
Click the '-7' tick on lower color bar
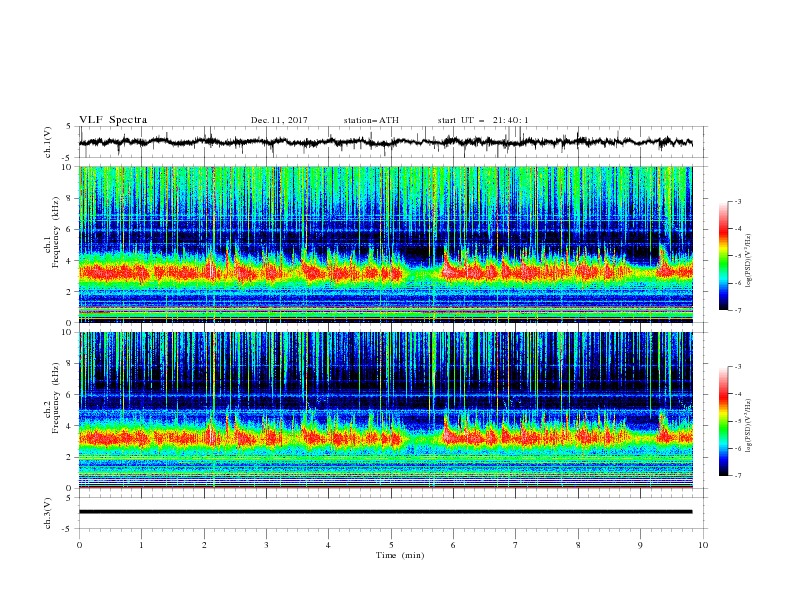(738, 476)
